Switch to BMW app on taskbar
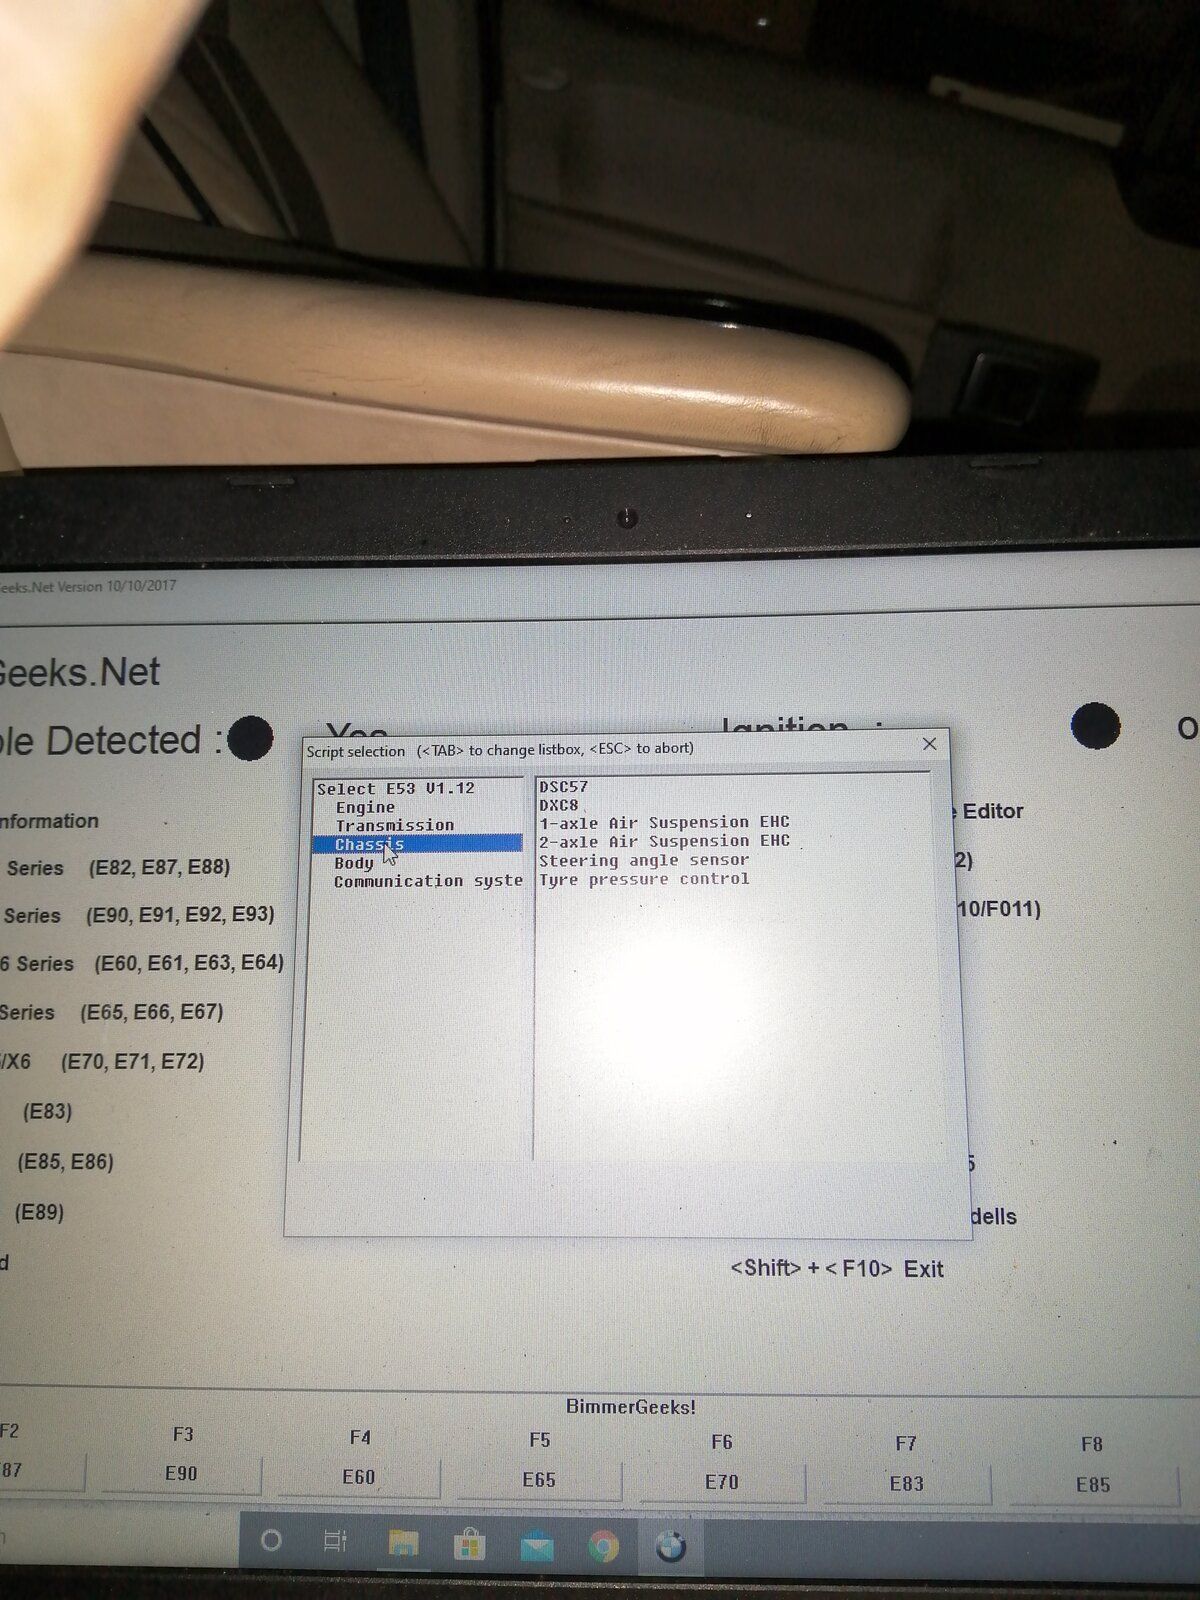This screenshot has width=1200, height=1600. pyautogui.click(x=671, y=1547)
